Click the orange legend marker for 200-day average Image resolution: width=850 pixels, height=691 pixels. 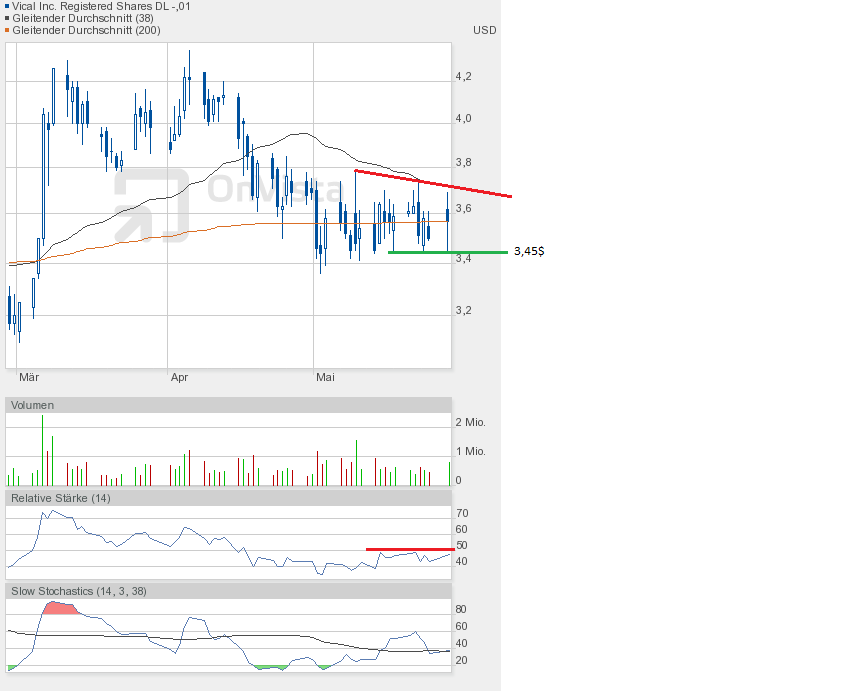tap(7, 30)
